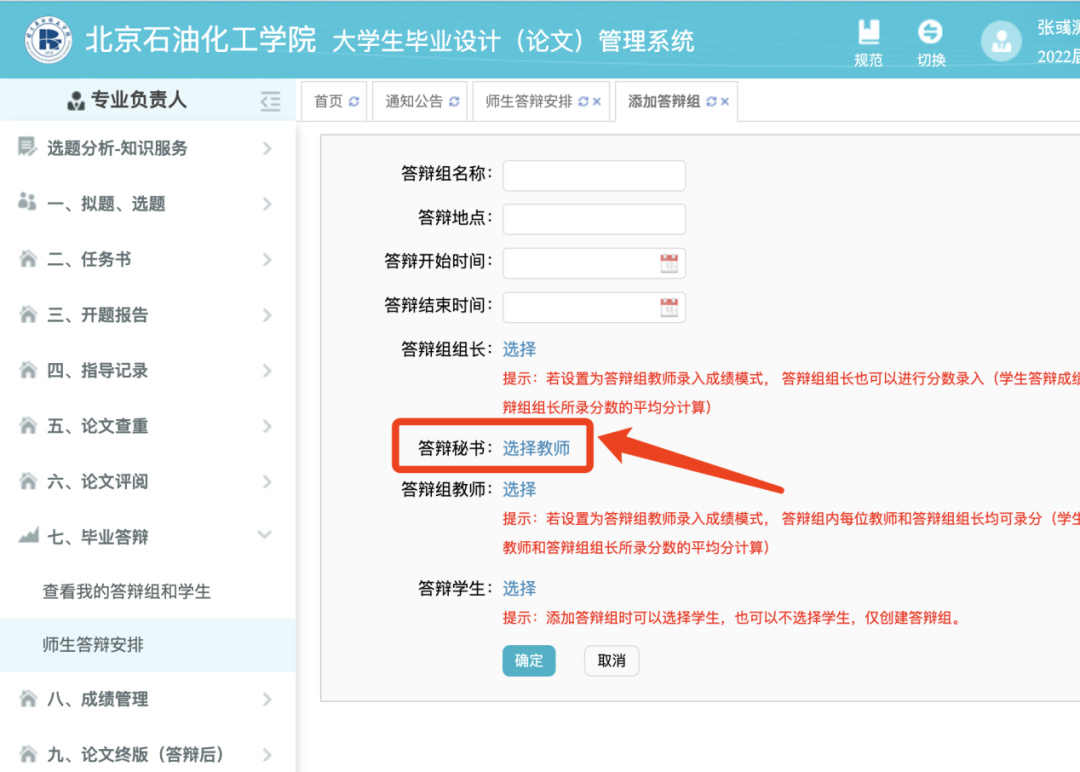Collapse the sidebar with the fold icon
This screenshot has height=772, width=1080.
point(270,100)
